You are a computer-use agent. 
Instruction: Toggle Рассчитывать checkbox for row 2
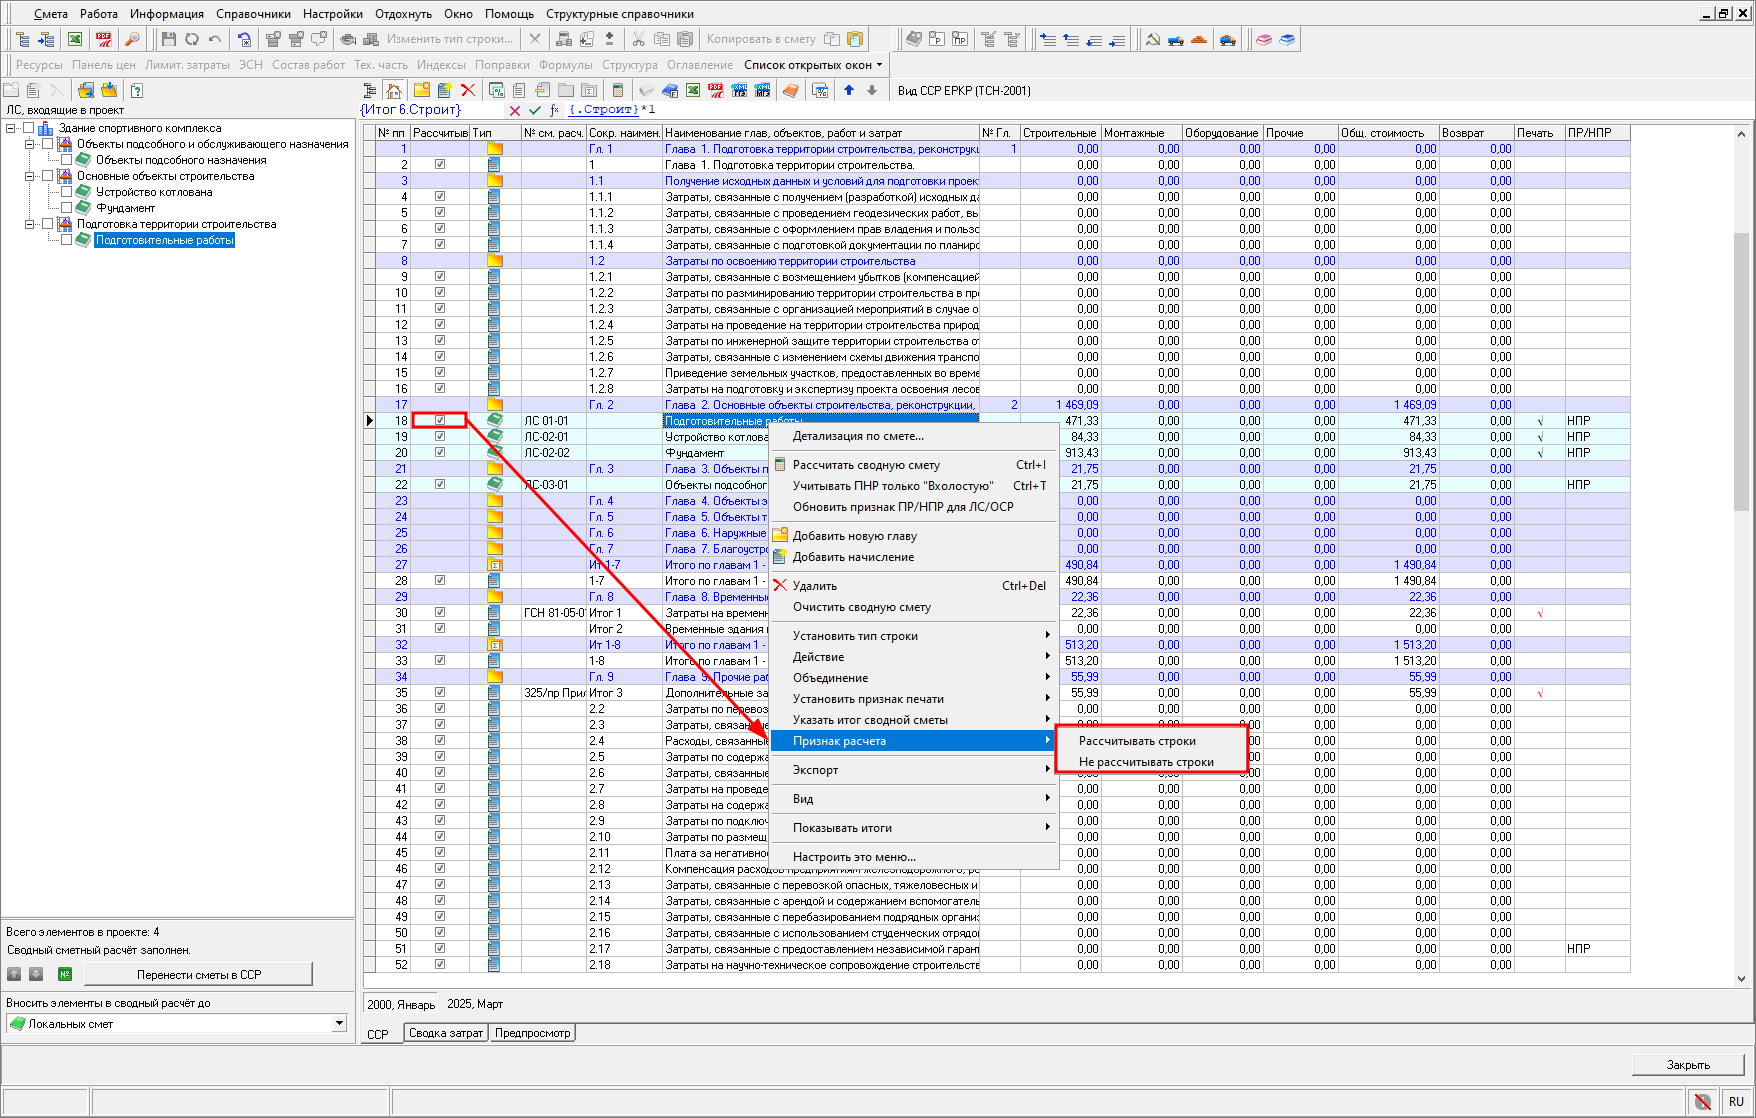440,164
